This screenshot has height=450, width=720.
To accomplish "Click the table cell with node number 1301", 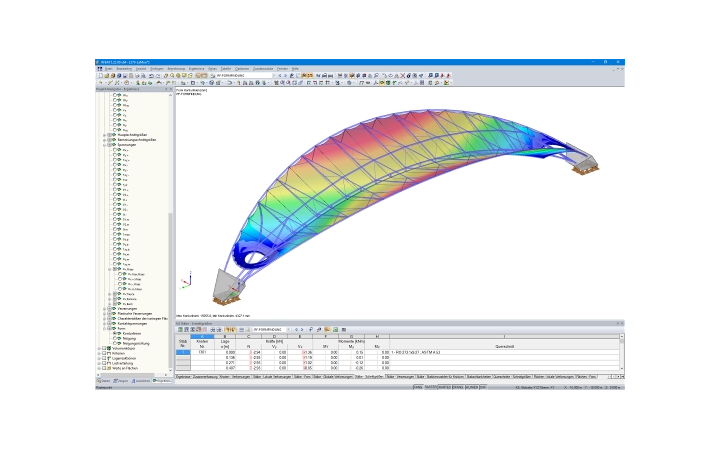I will coord(202,352).
